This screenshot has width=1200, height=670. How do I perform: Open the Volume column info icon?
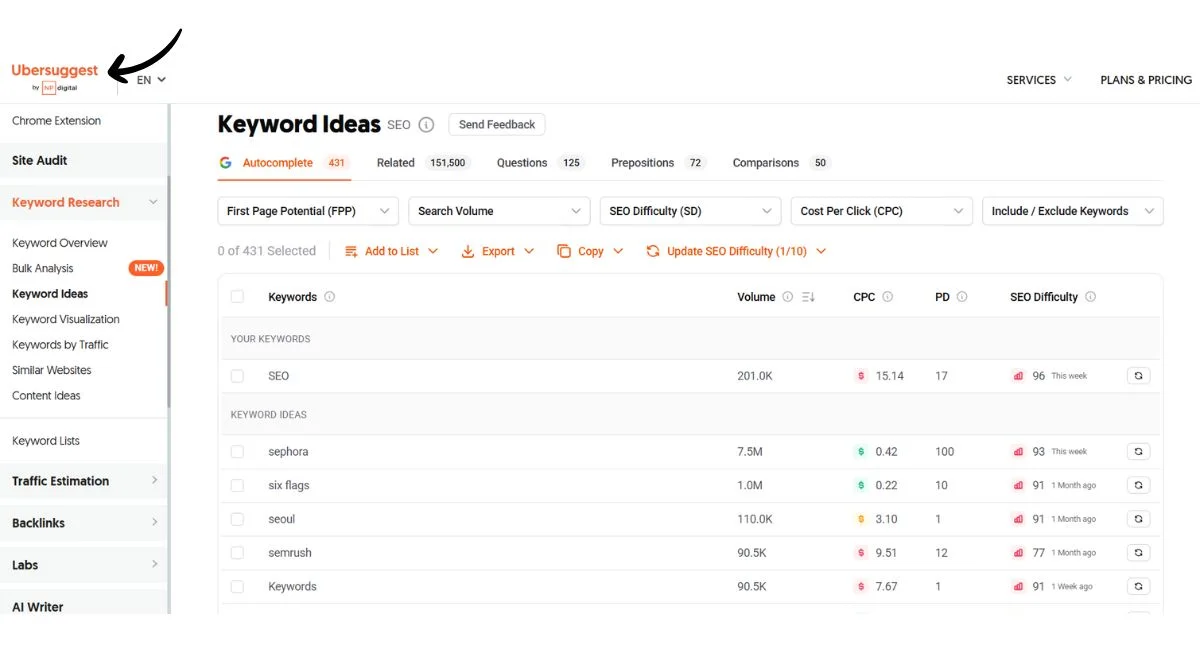click(x=788, y=297)
